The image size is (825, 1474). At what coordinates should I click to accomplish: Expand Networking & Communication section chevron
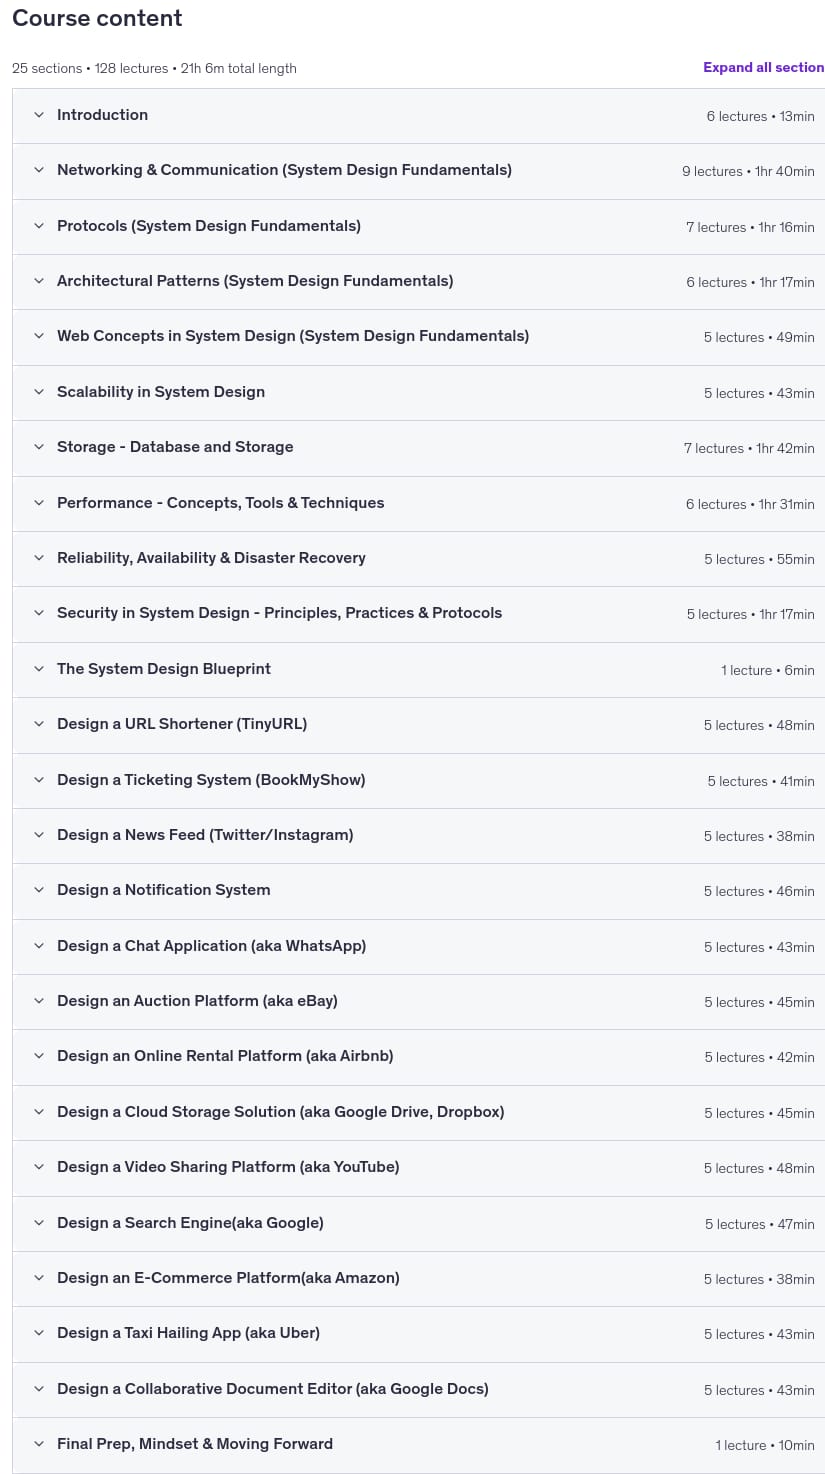click(39, 170)
